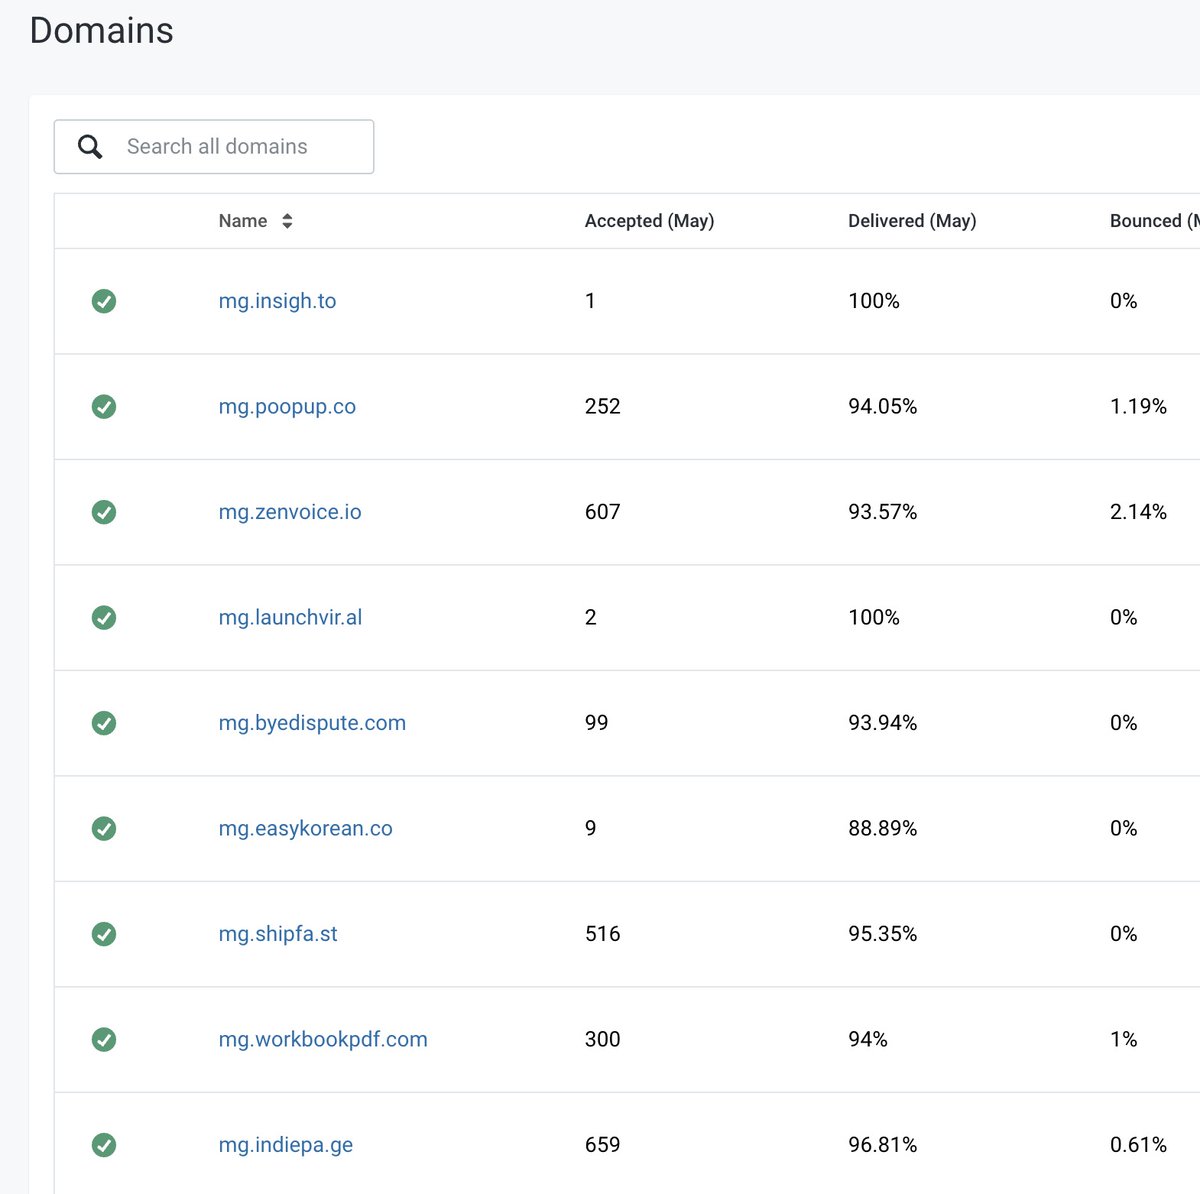The height and width of the screenshot is (1194, 1200).
Task: Click the search magnifier icon
Action: (x=90, y=147)
